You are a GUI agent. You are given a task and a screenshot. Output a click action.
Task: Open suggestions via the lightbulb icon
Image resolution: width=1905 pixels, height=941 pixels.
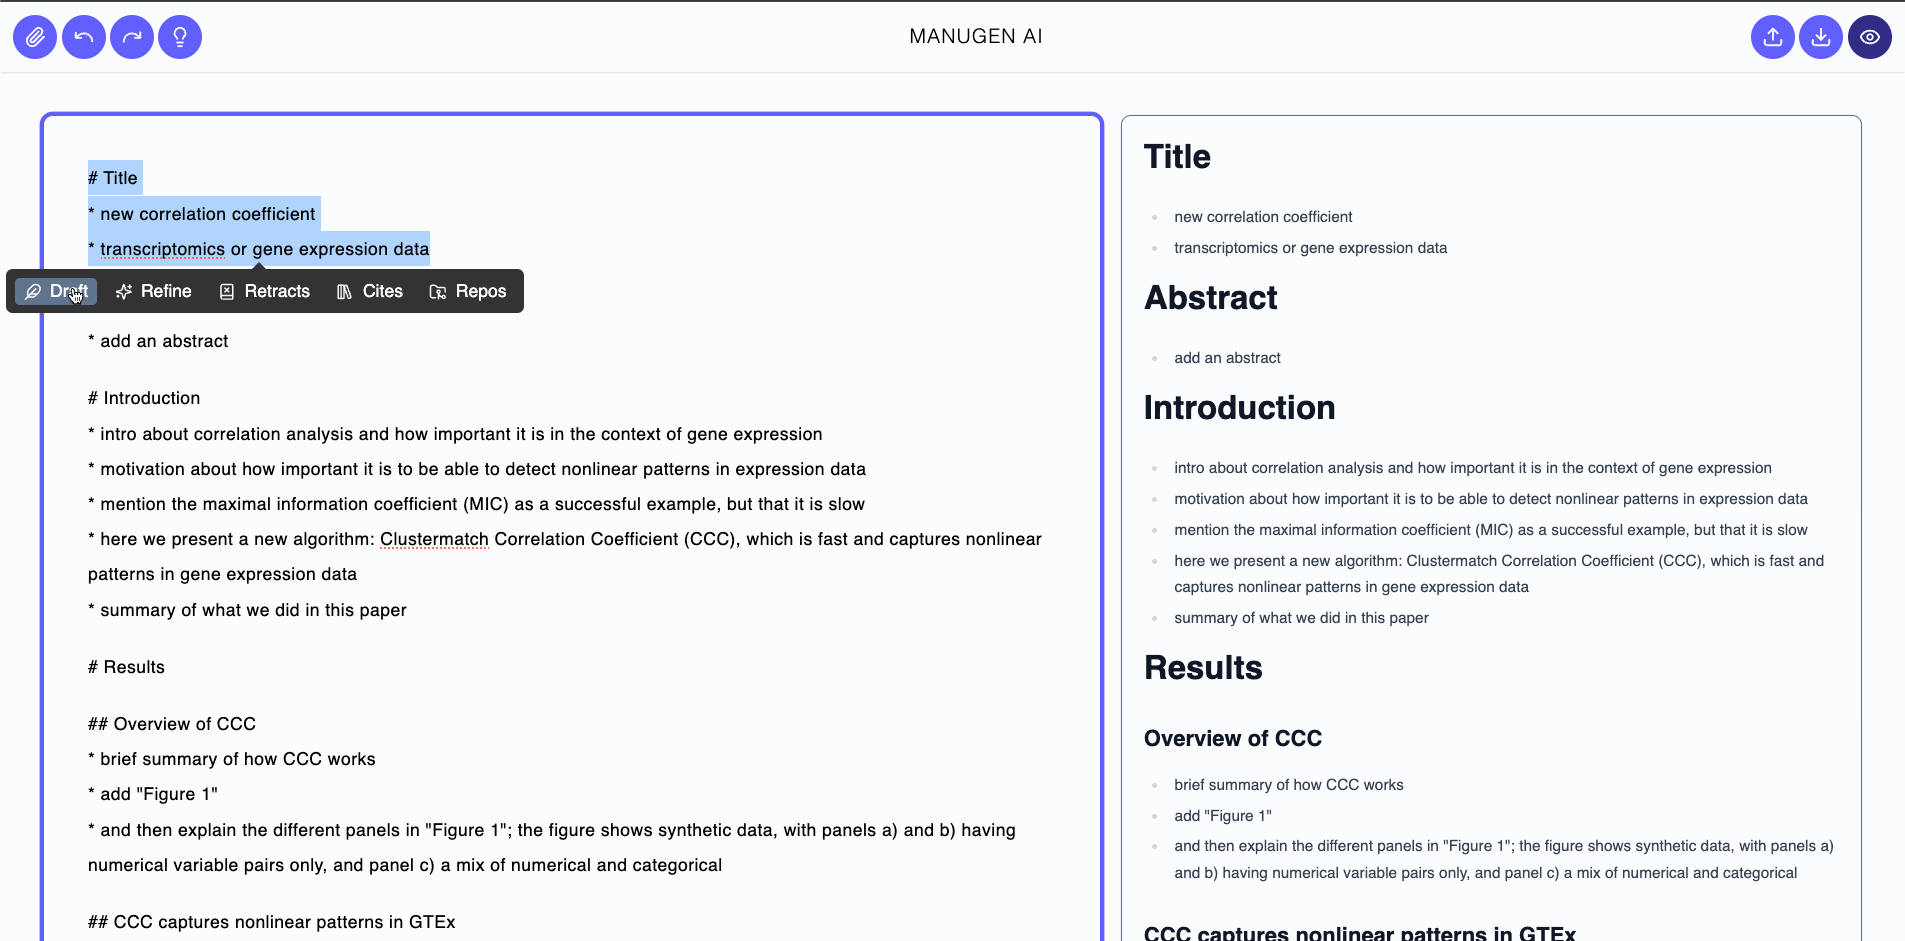coord(180,37)
